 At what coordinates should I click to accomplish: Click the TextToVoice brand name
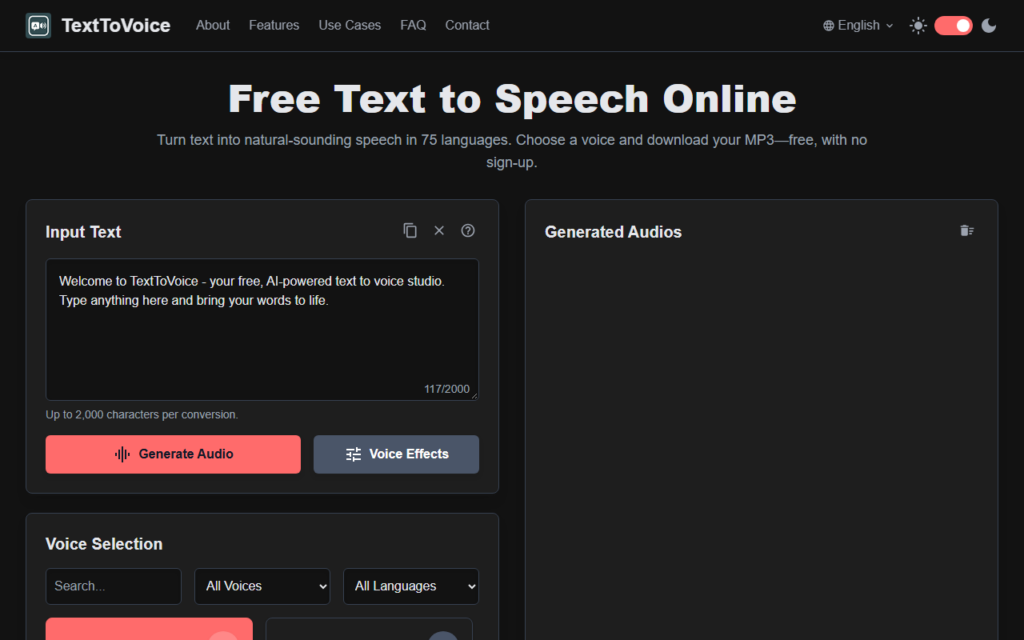(x=116, y=25)
